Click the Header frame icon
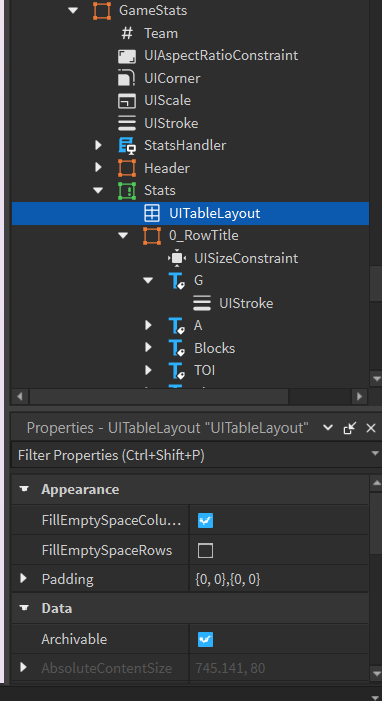Screen dimensions: 382x701 pyautogui.click(x=127, y=168)
